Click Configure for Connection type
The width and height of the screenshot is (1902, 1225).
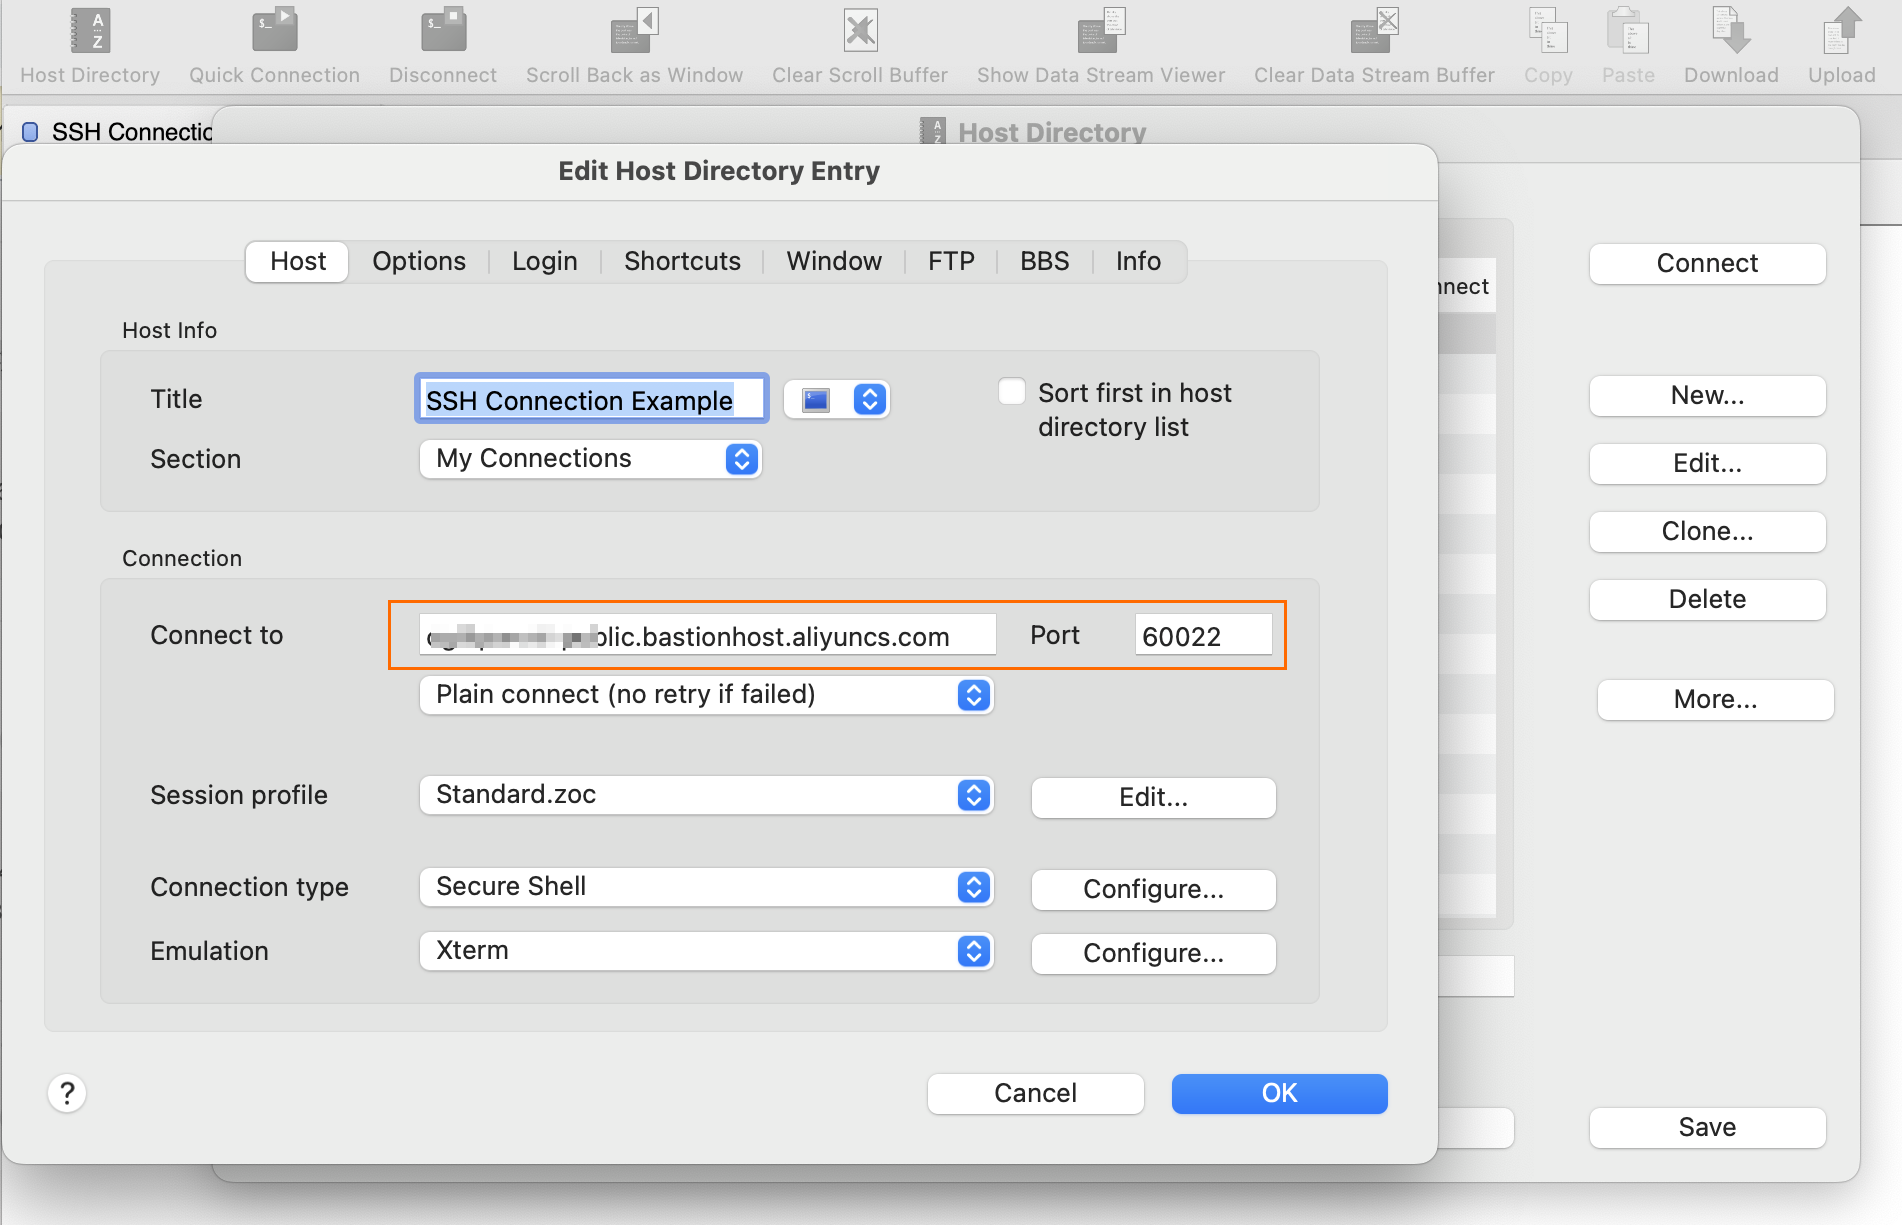click(x=1154, y=890)
